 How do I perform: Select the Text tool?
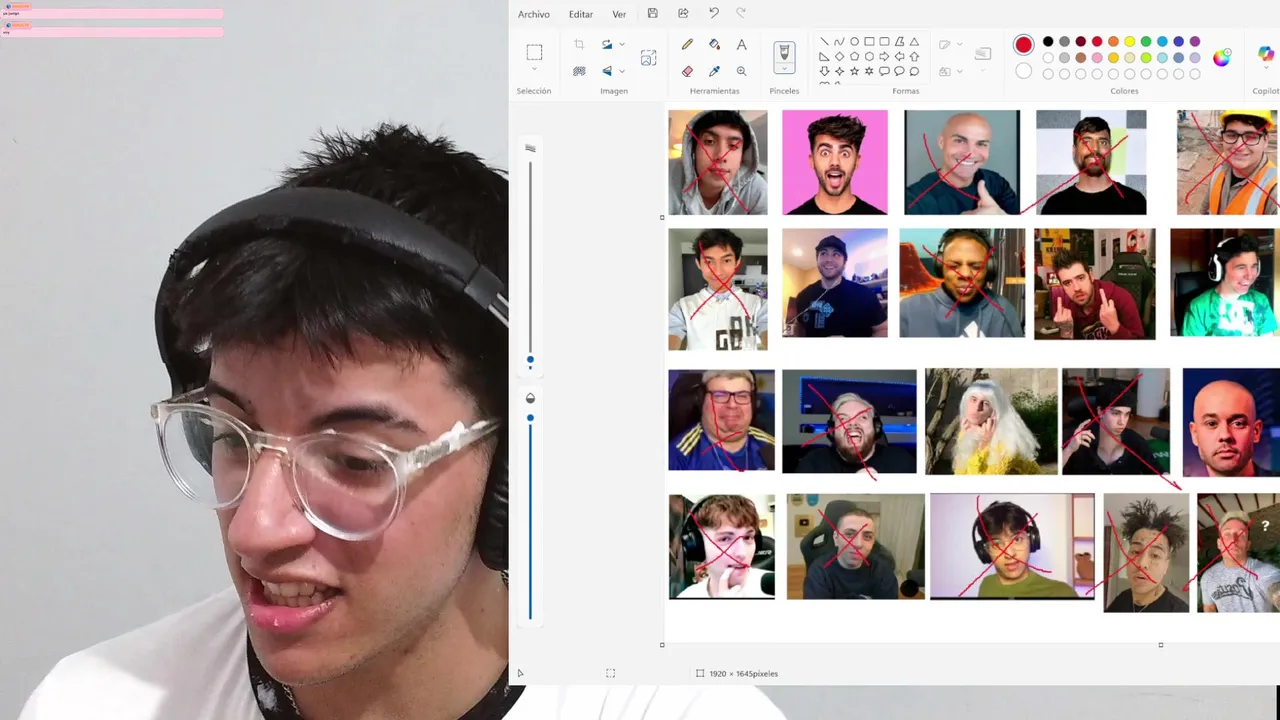click(741, 44)
